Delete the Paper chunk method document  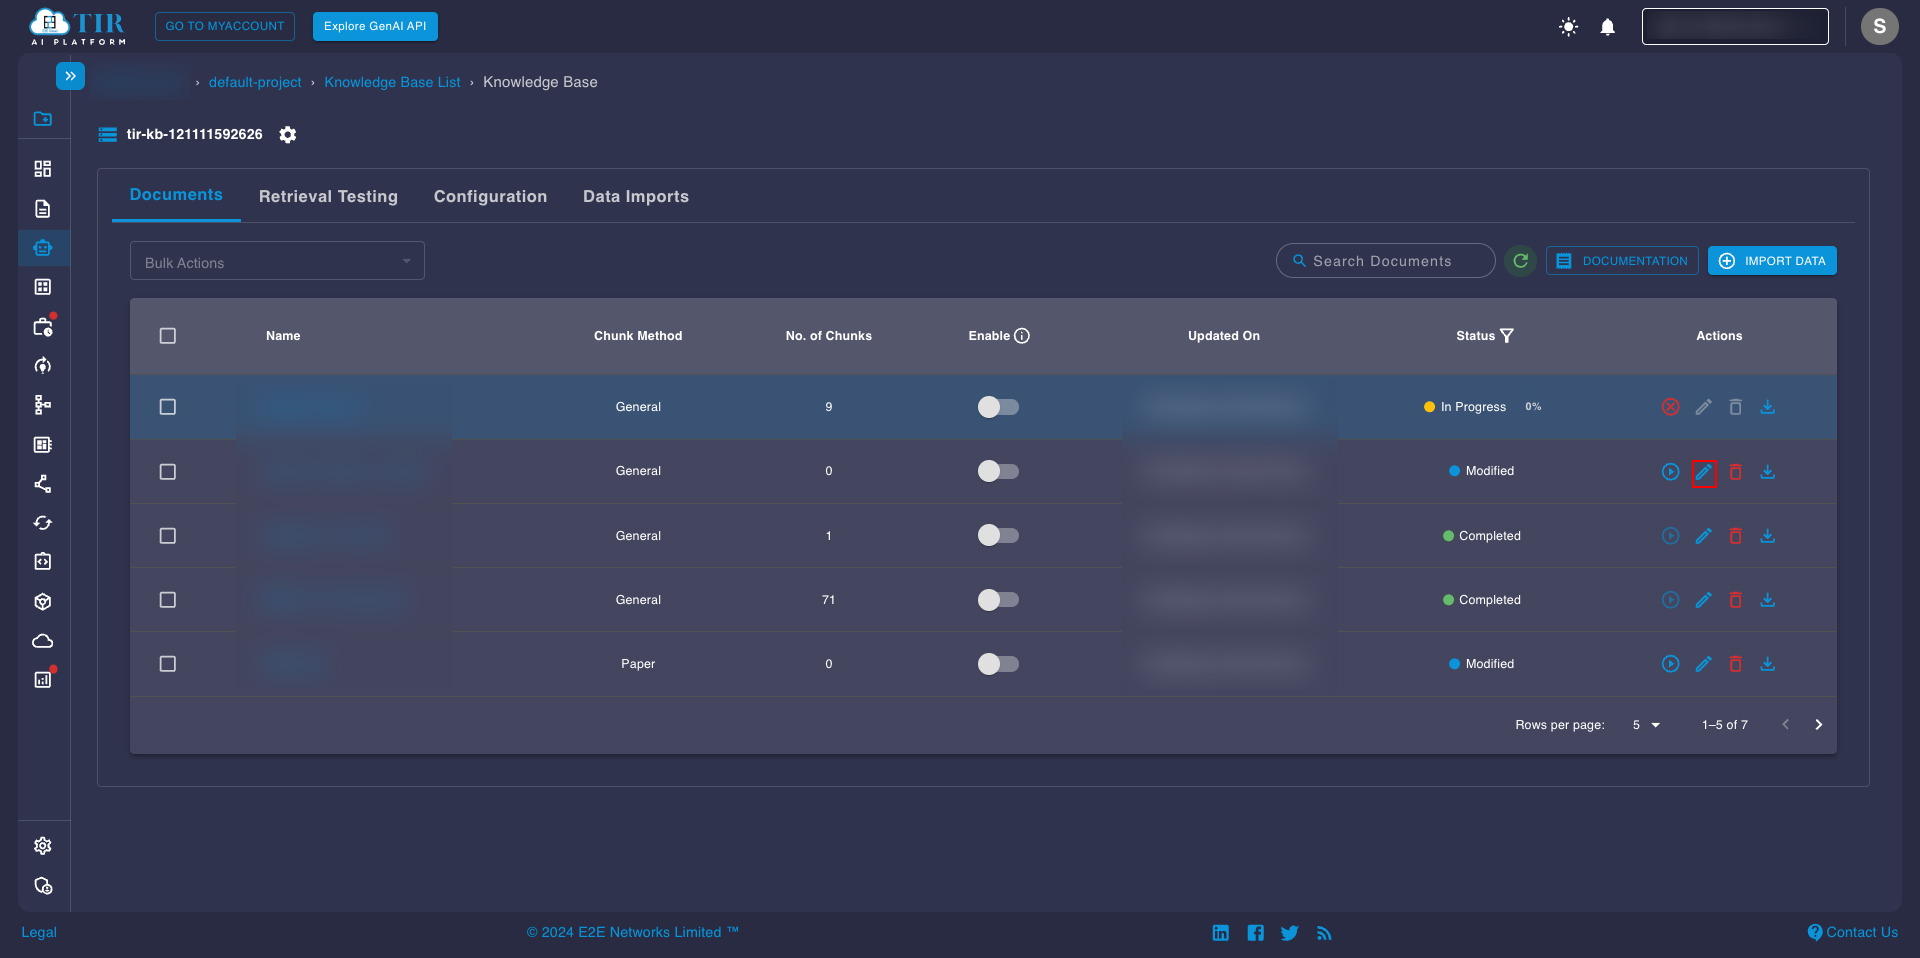pos(1735,664)
